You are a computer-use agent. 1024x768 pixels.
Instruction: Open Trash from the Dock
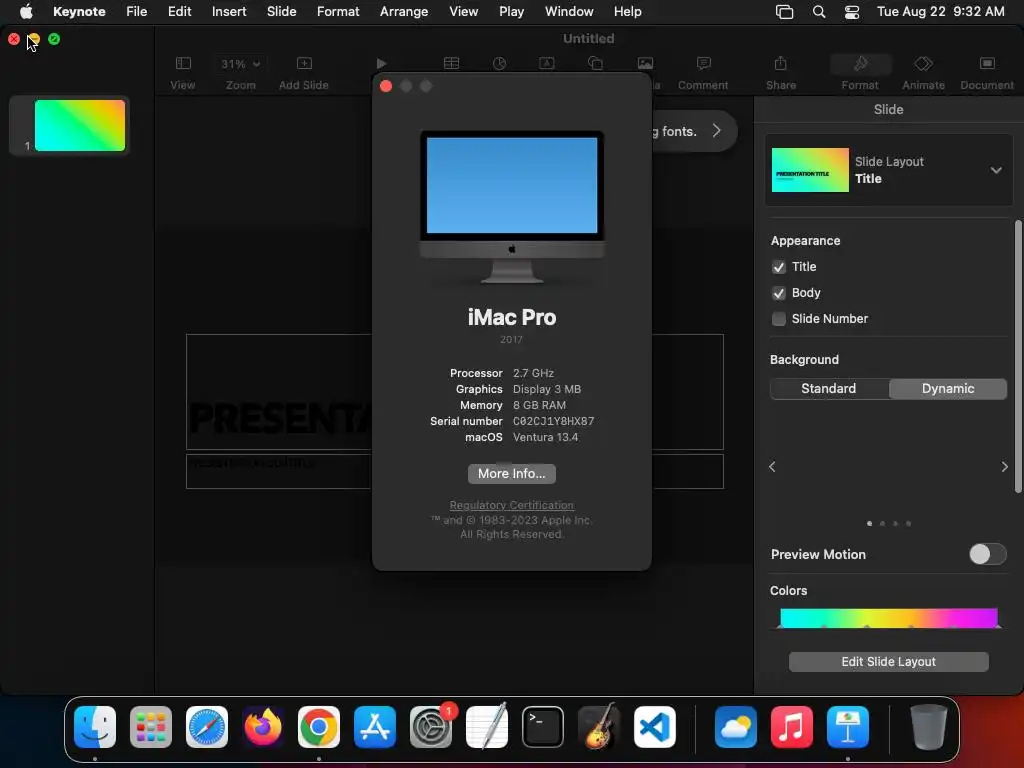point(928,727)
